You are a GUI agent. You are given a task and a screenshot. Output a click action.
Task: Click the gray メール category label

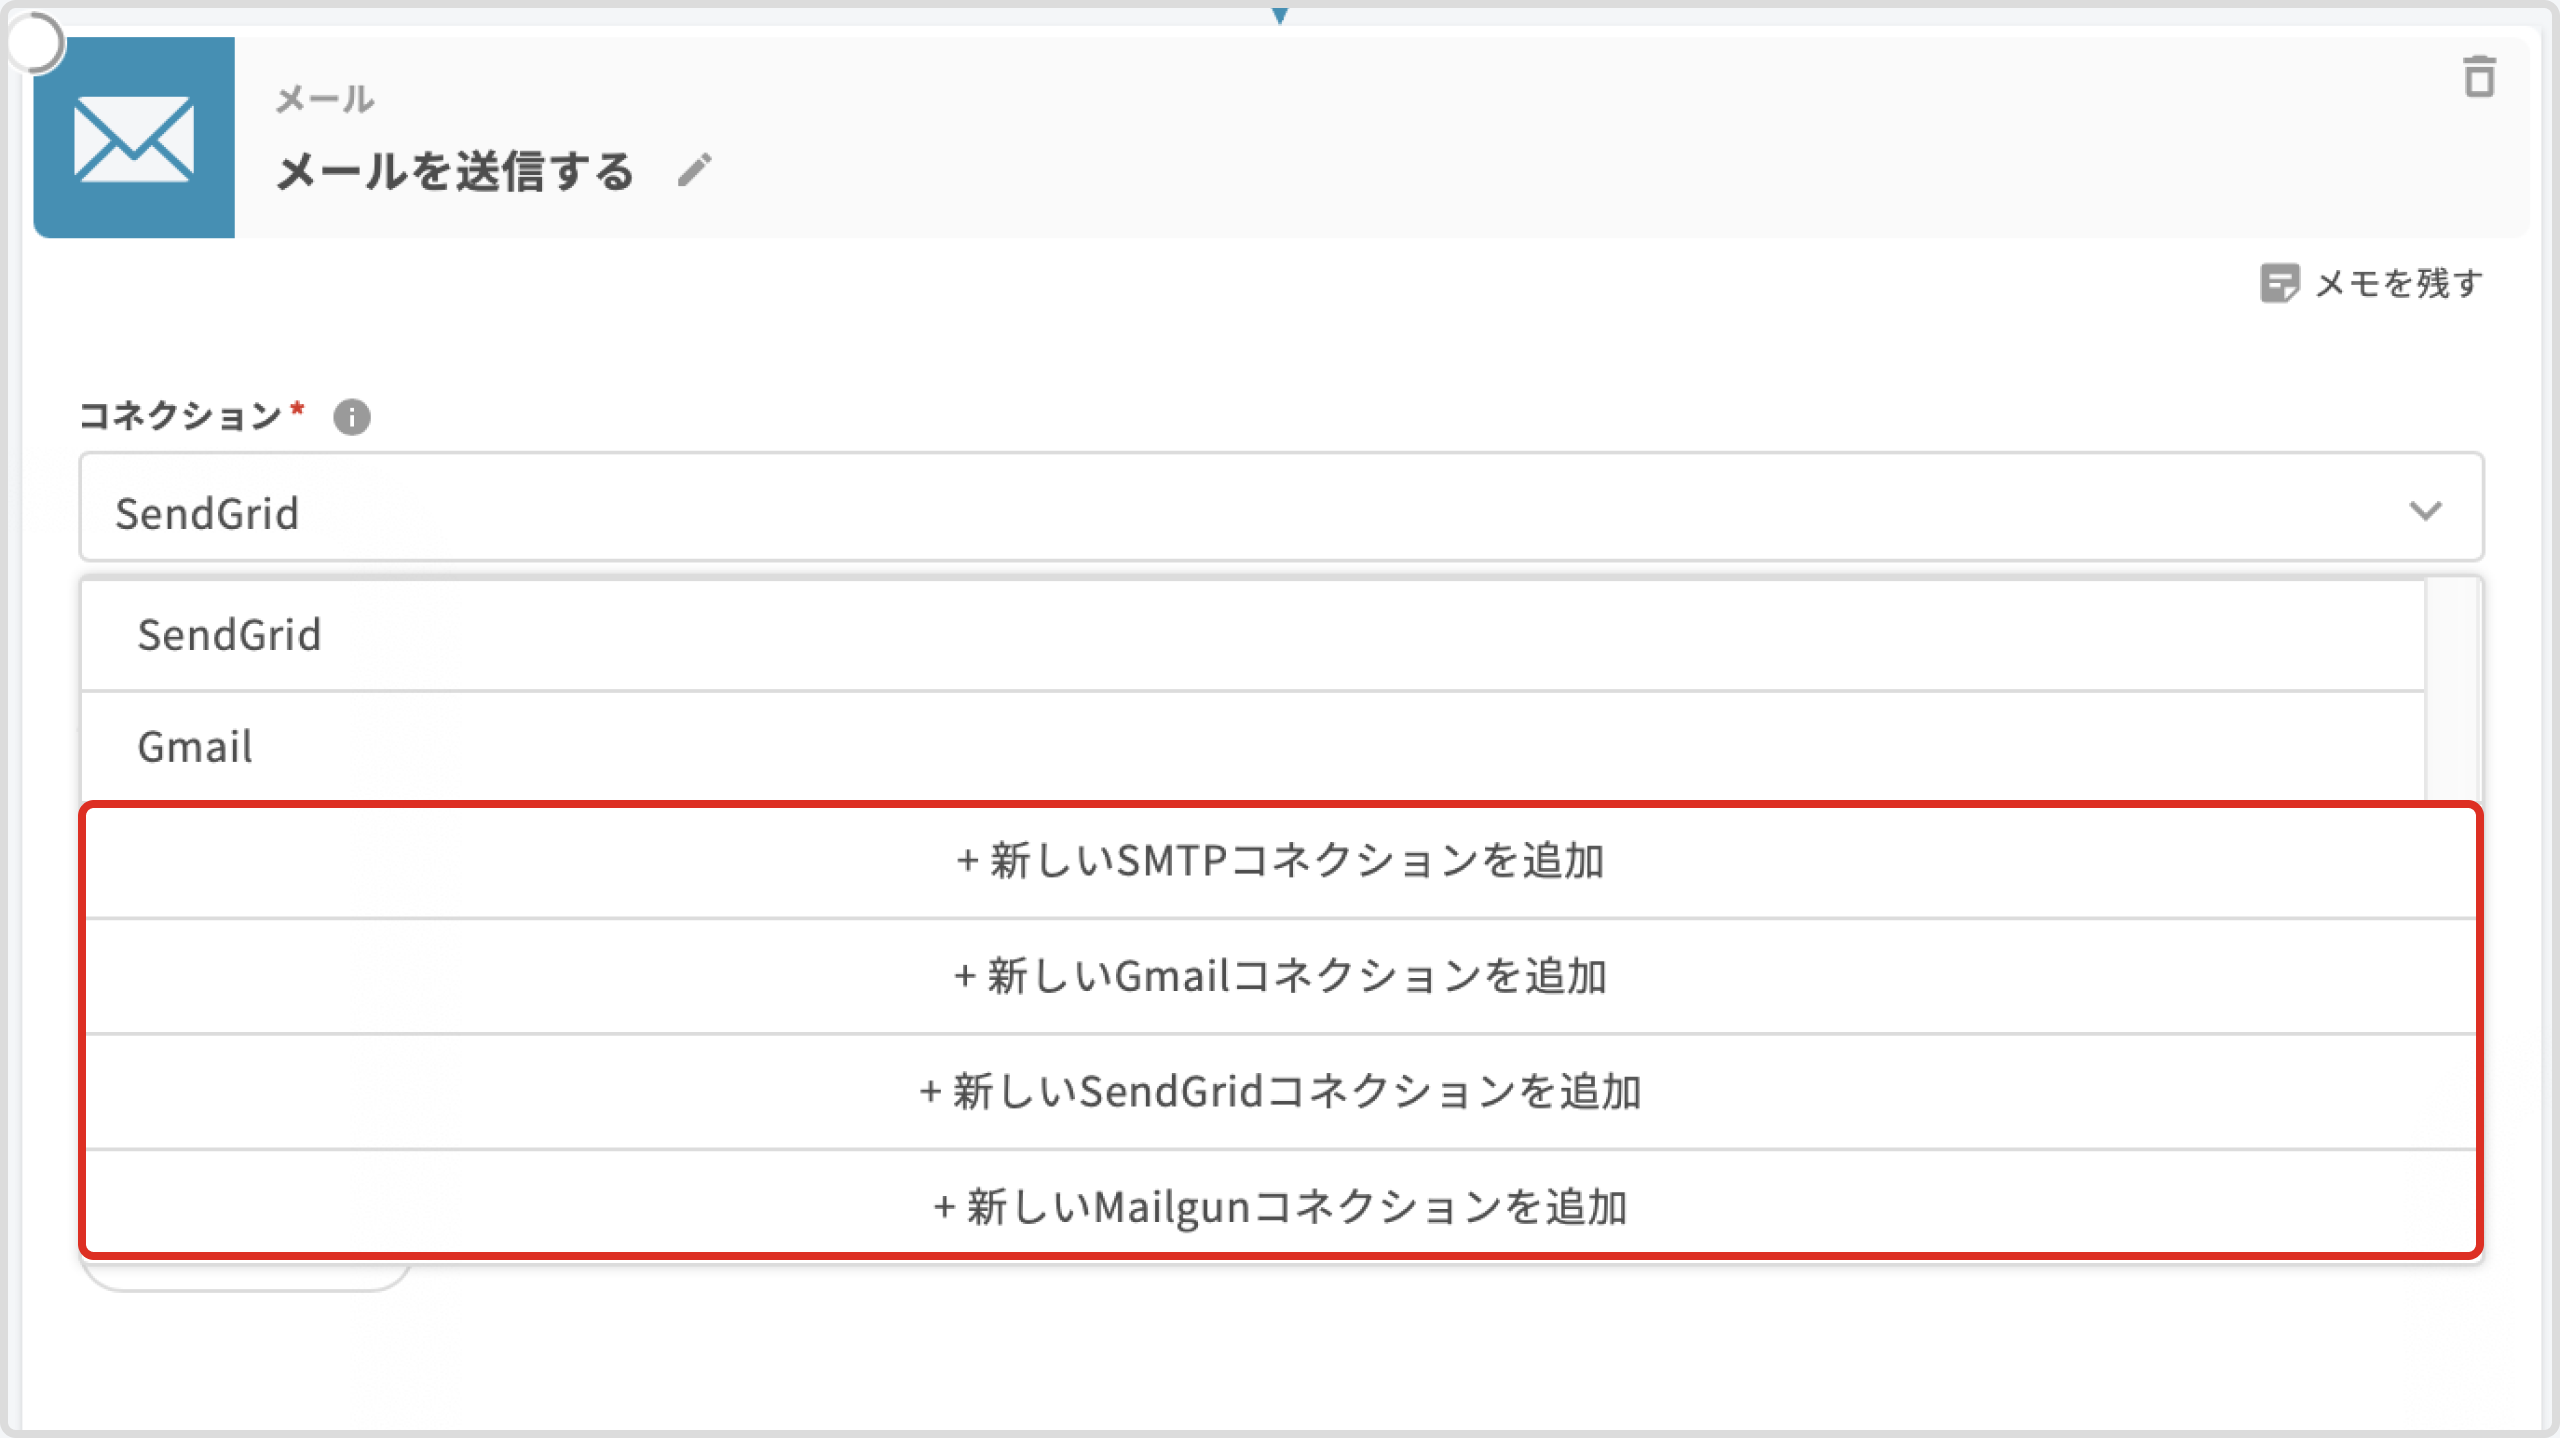[x=325, y=99]
